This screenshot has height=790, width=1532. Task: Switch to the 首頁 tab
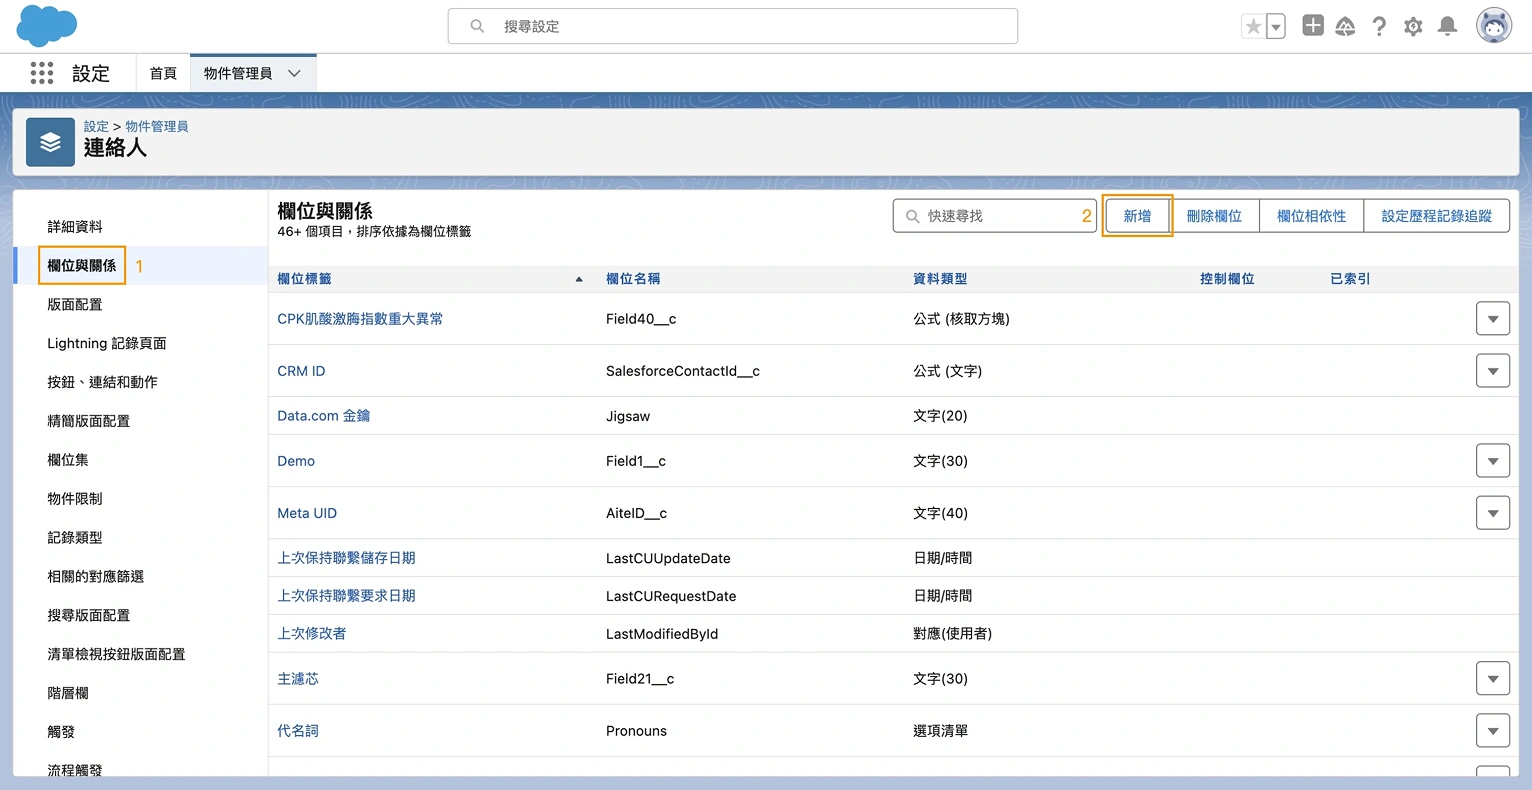click(x=162, y=73)
